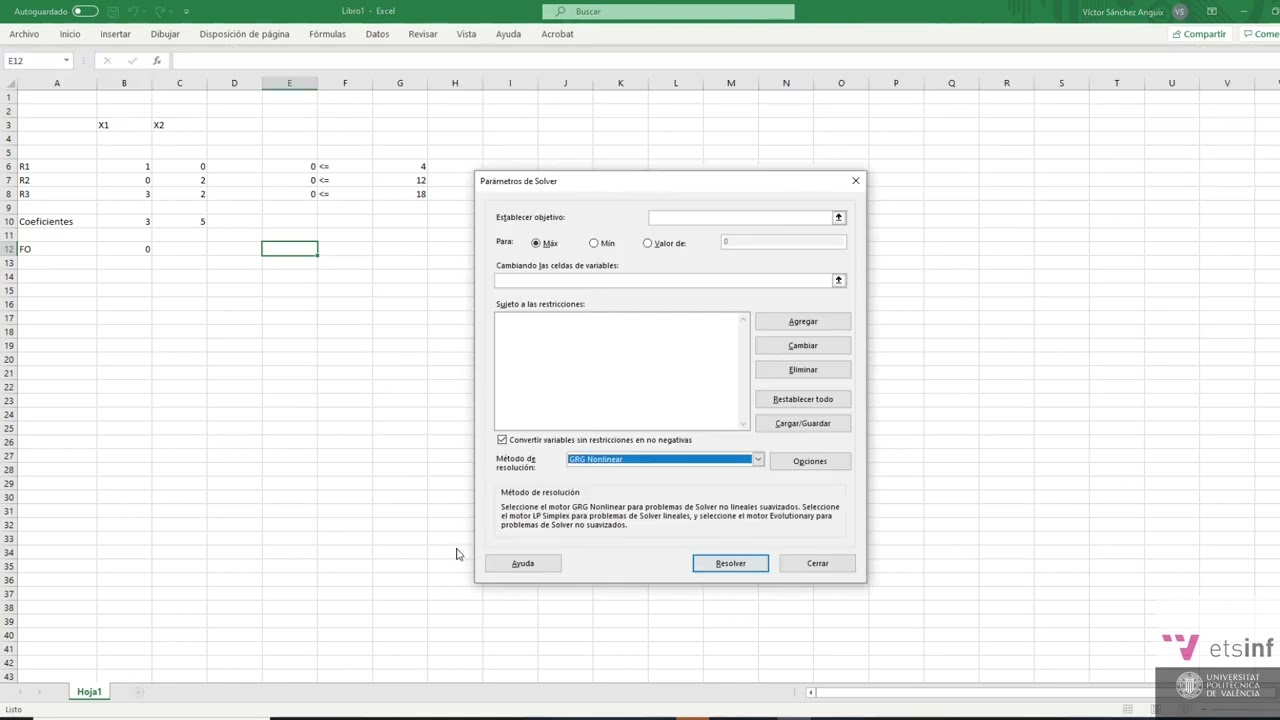Screen dimensions: 1280x720
Task: Click the add new sheet plus icon
Action: [x=139, y=692]
